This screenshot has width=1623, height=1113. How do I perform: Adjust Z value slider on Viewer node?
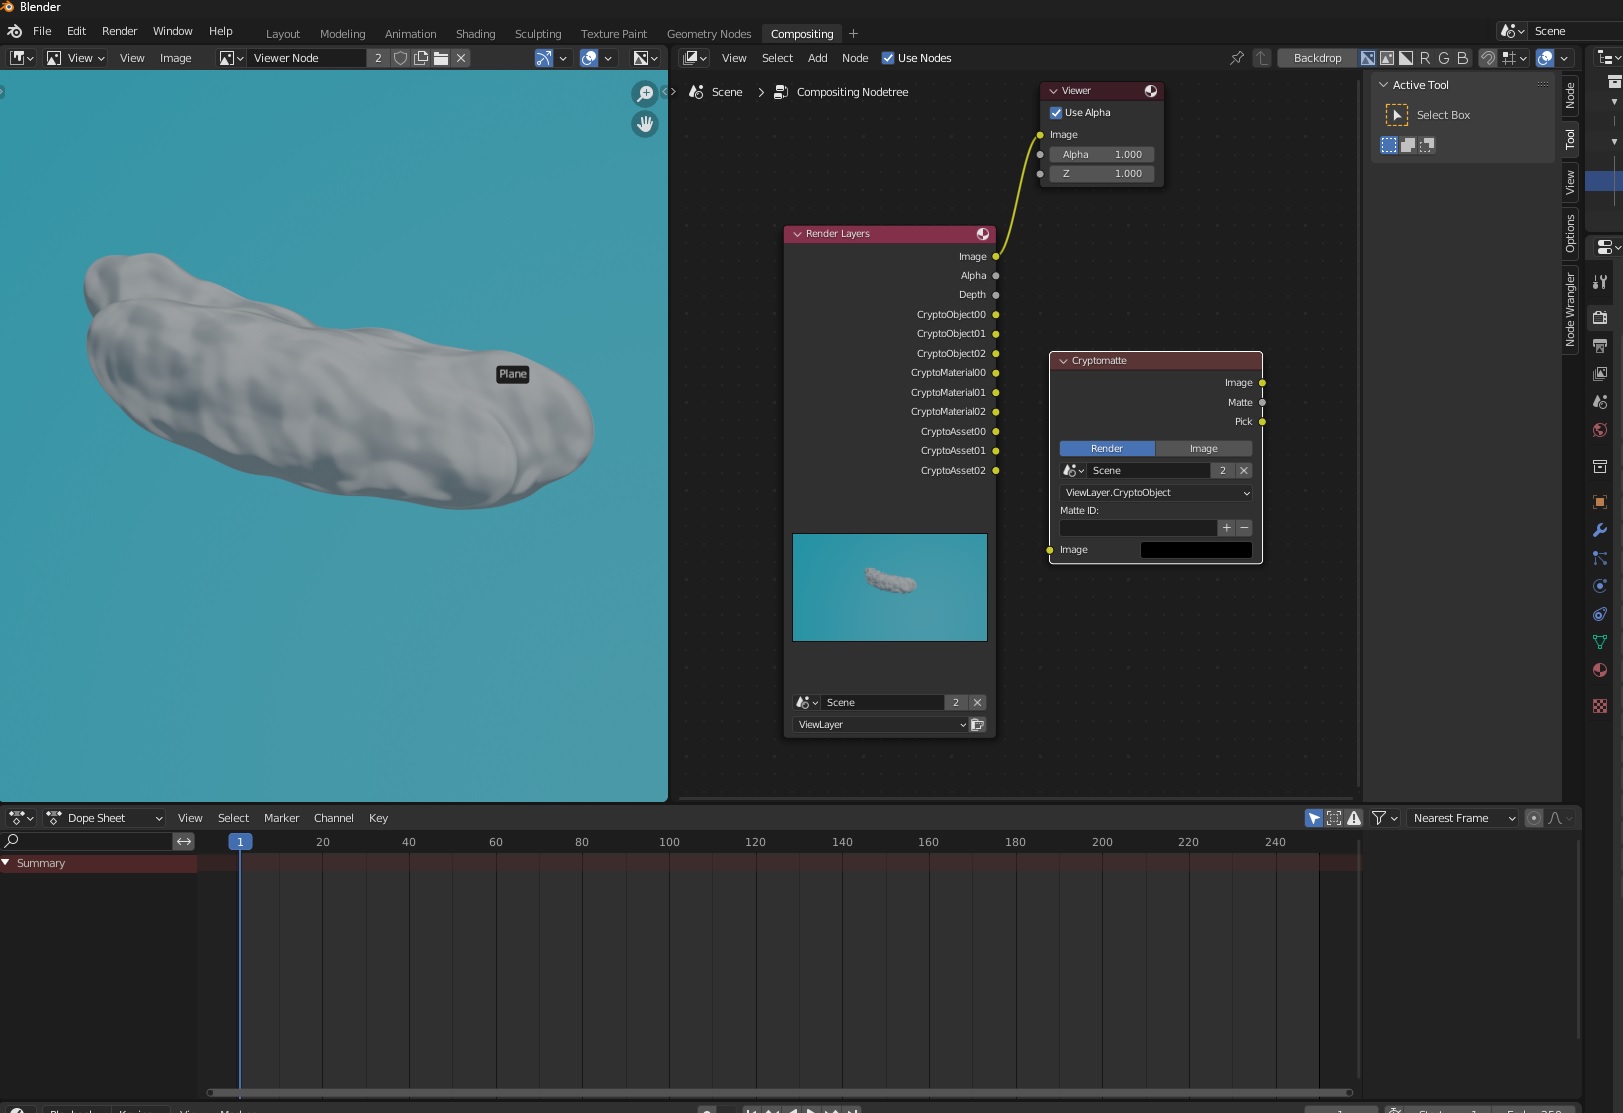pos(1102,174)
